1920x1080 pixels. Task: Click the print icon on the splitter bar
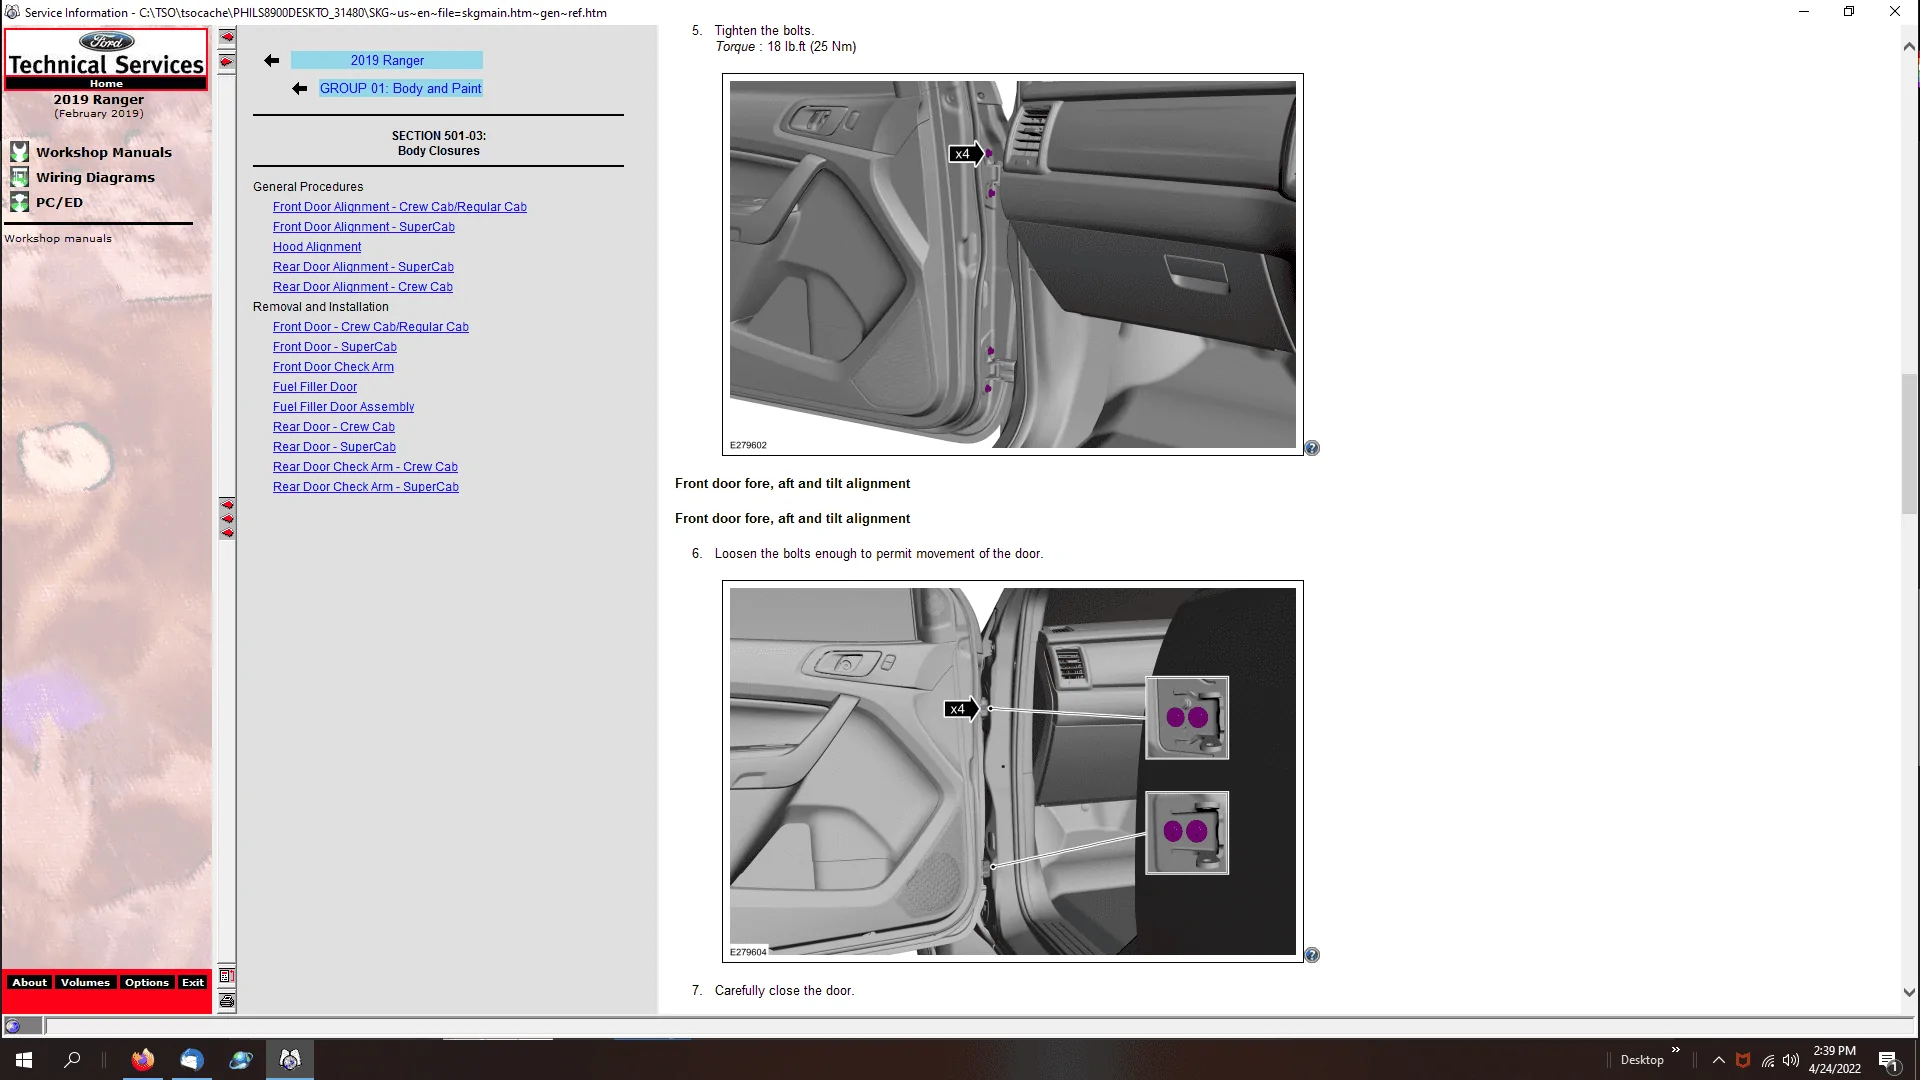click(227, 1001)
